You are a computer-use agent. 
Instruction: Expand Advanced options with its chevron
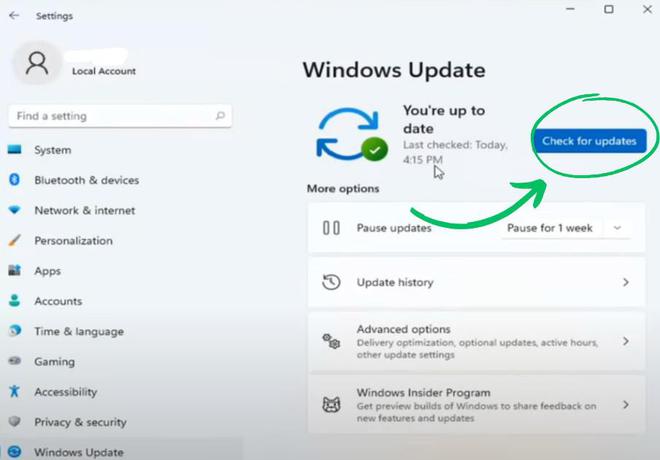[x=625, y=341]
